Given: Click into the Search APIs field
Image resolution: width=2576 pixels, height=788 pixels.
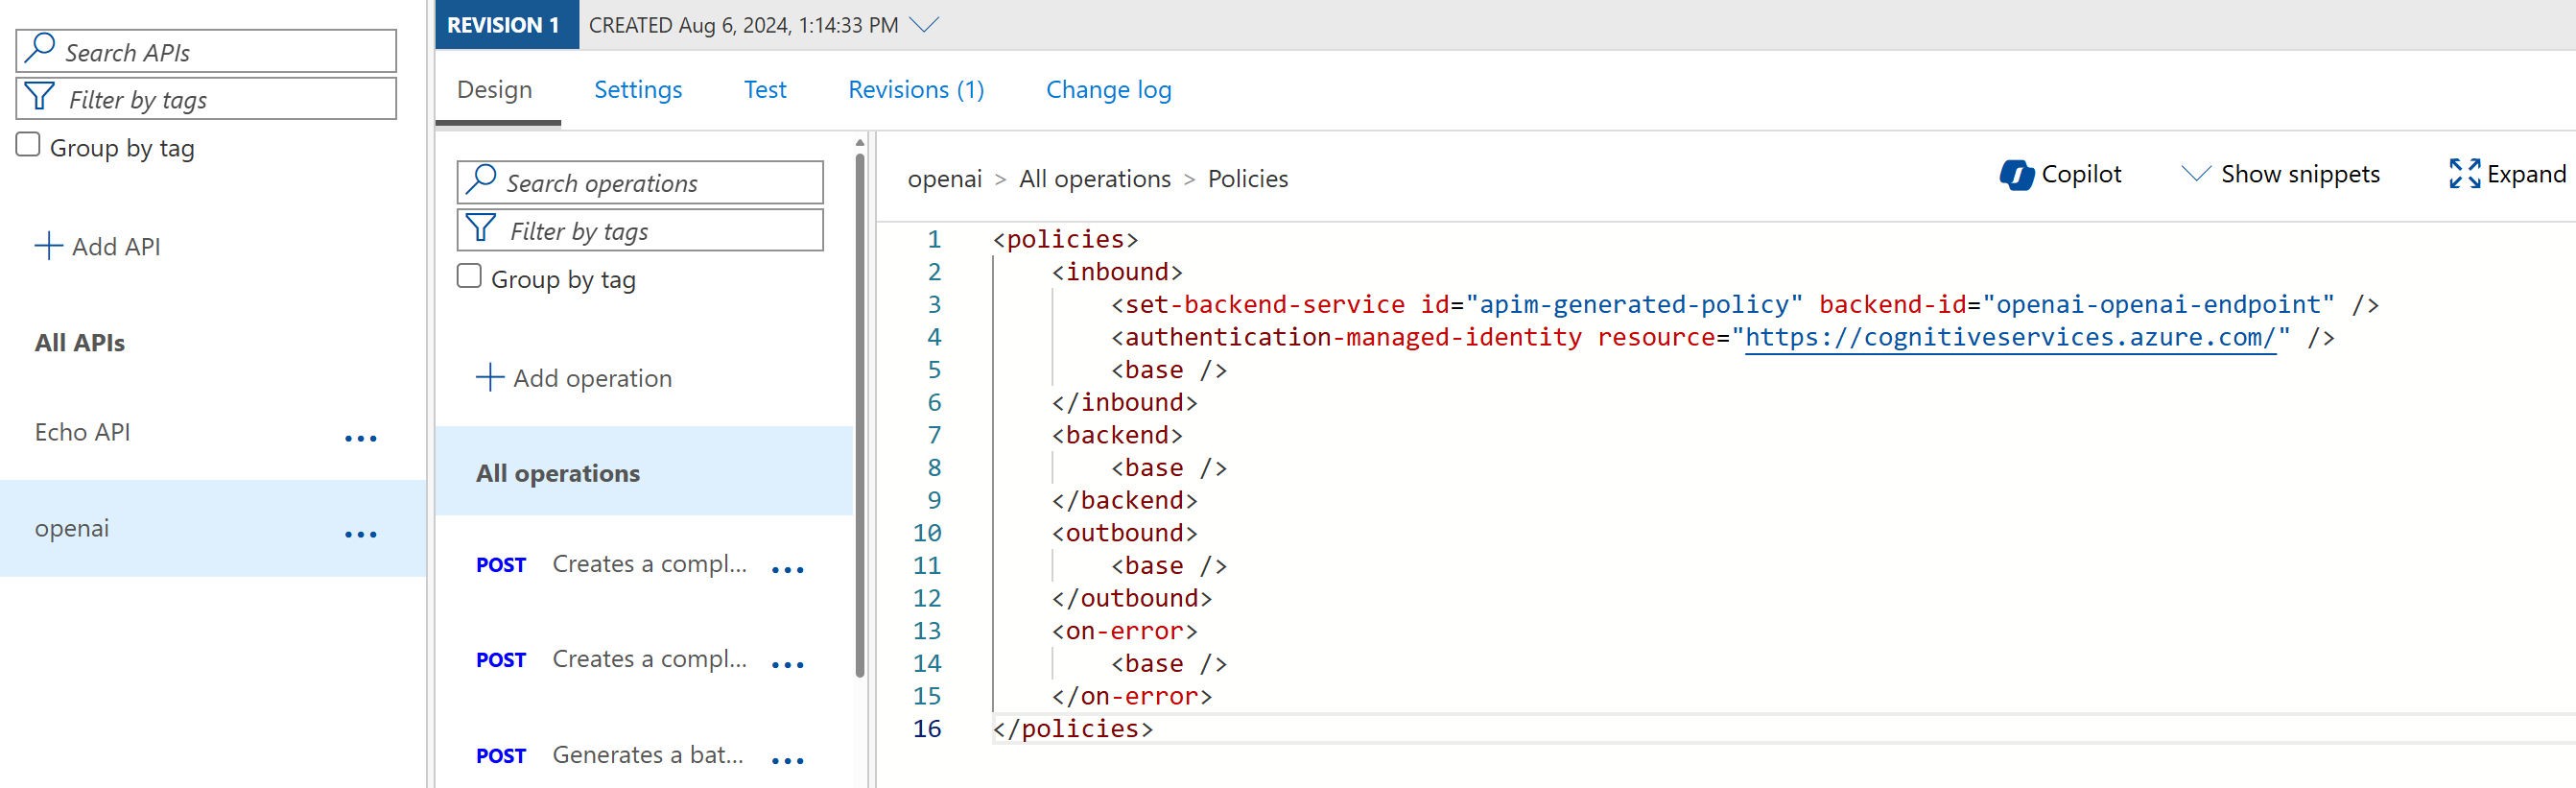Looking at the screenshot, I should coord(207,51).
